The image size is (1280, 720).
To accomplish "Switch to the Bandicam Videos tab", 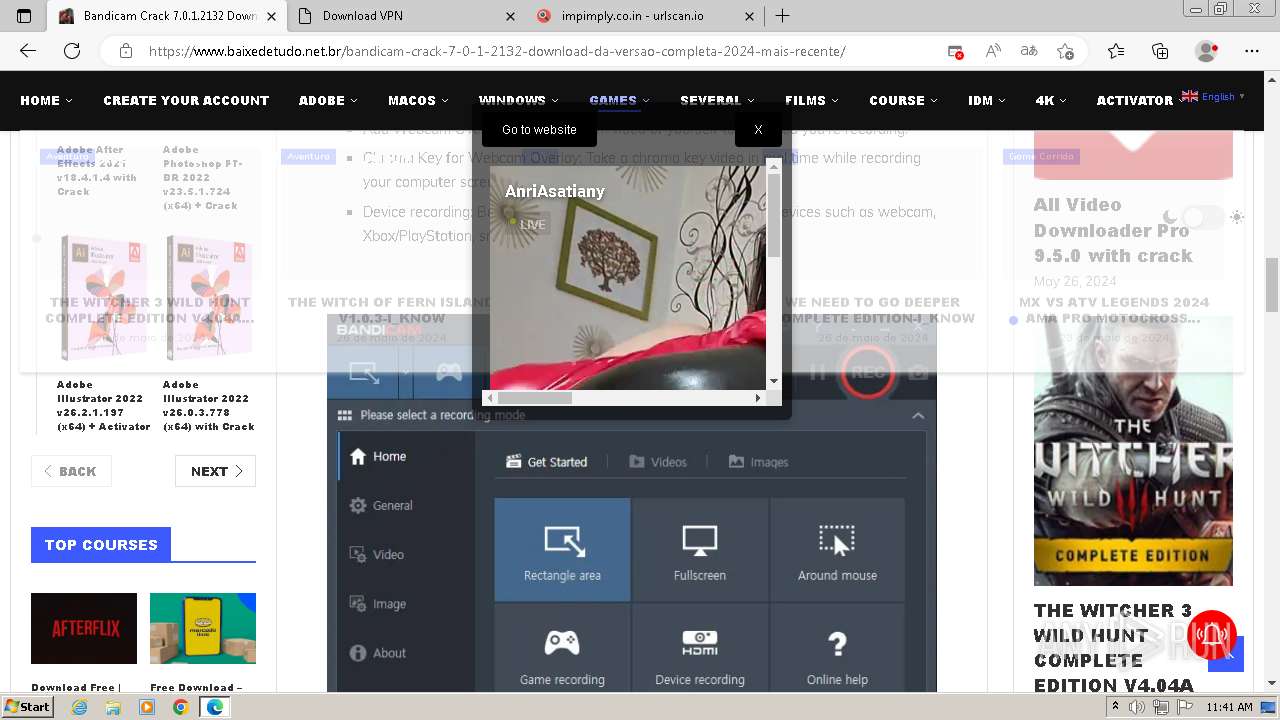I will coord(658,462).
